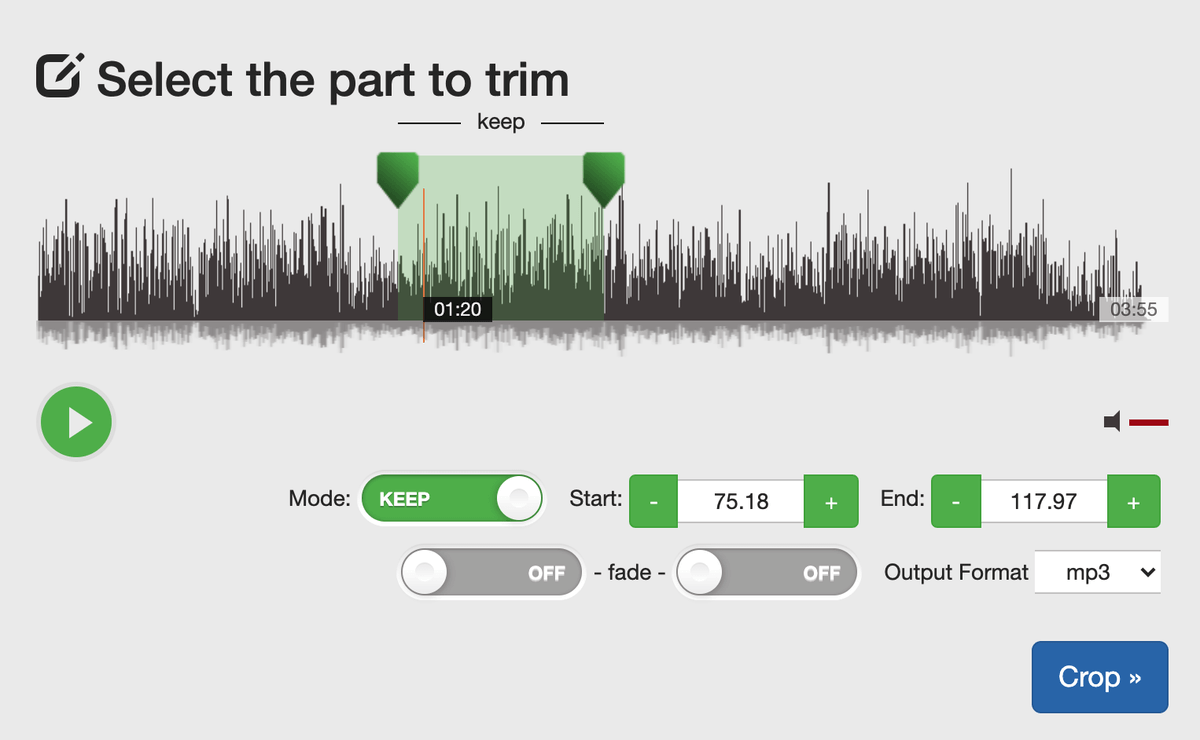
Task: Click the speaker volume icon
Action: coord(1112,422)
